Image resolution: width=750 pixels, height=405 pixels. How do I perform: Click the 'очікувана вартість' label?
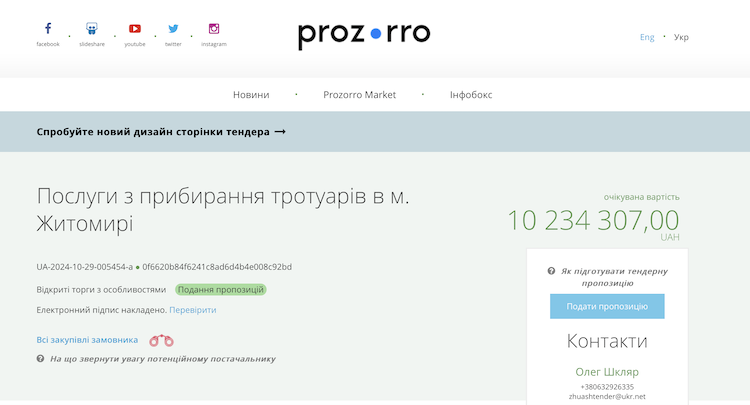pos(641,197)
